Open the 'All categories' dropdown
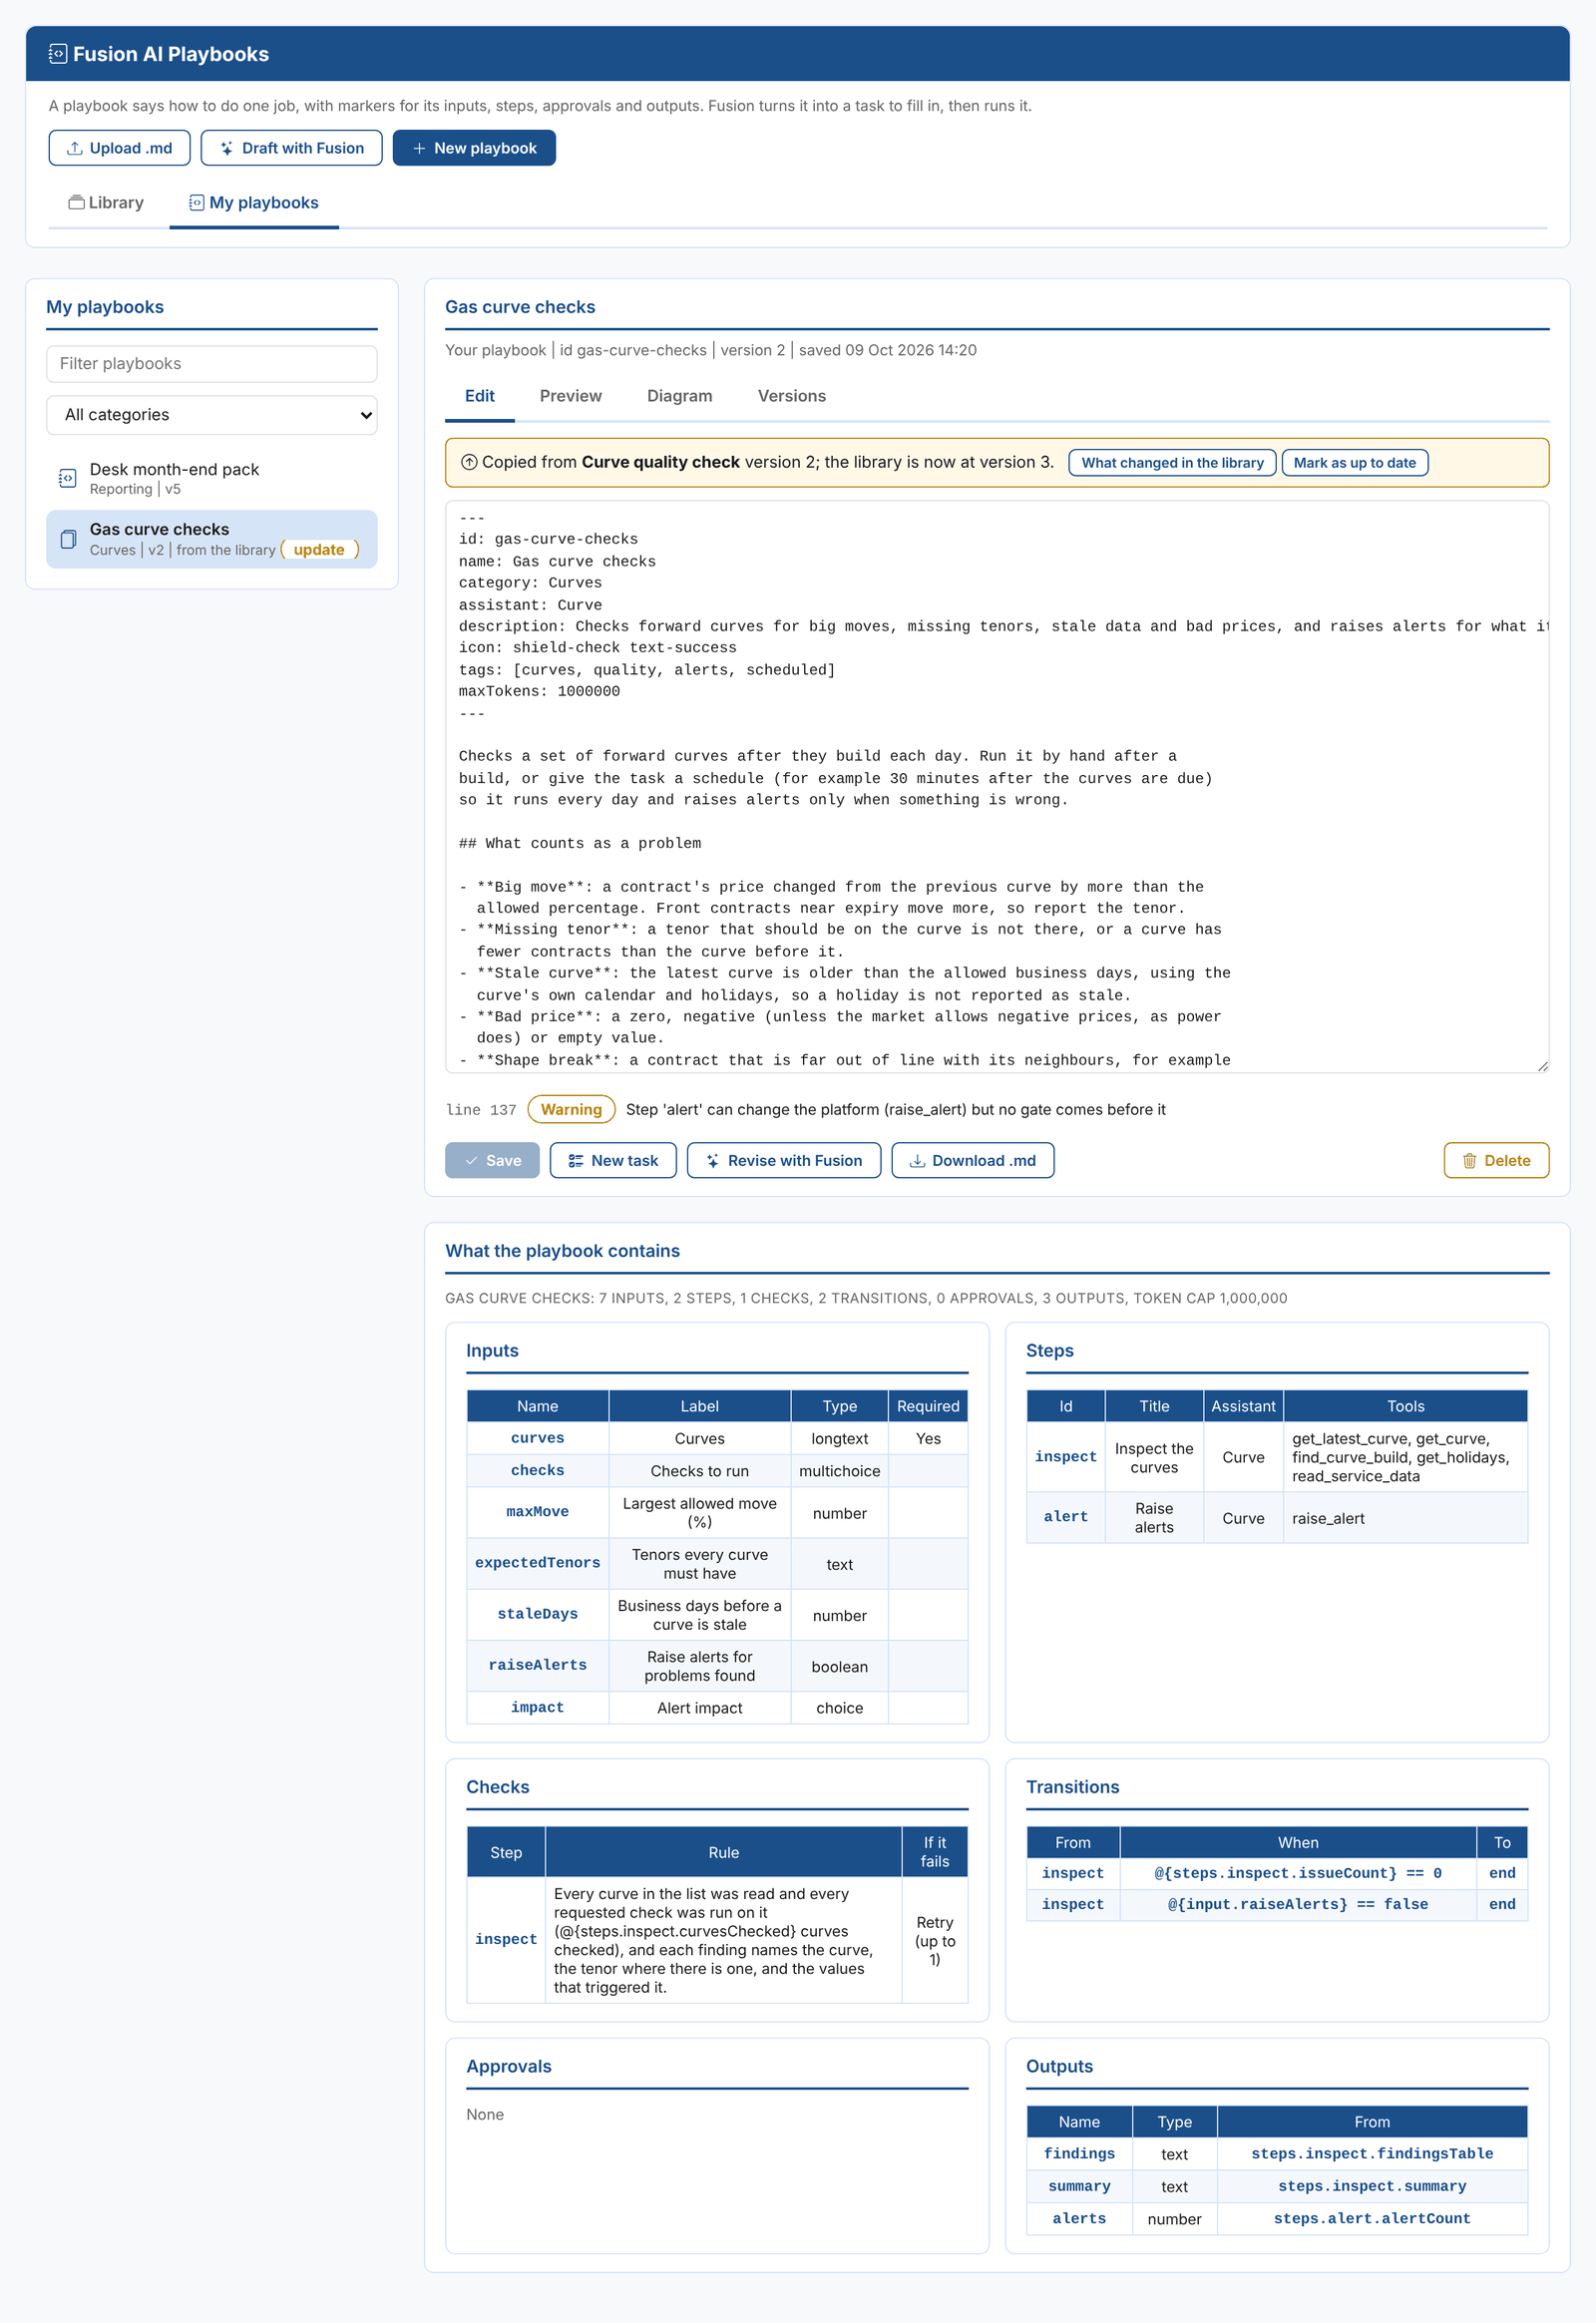 point(212,414)
